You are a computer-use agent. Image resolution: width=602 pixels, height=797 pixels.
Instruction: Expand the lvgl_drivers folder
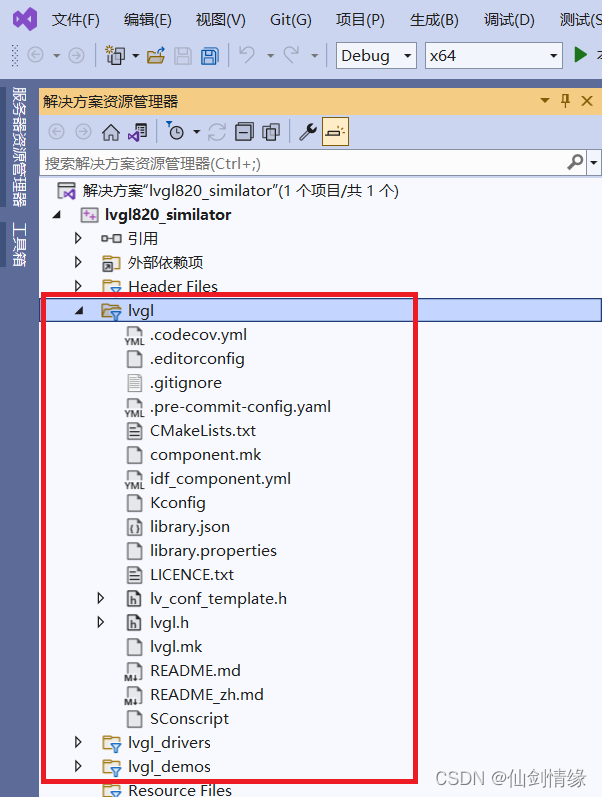[x=78, y=742]
